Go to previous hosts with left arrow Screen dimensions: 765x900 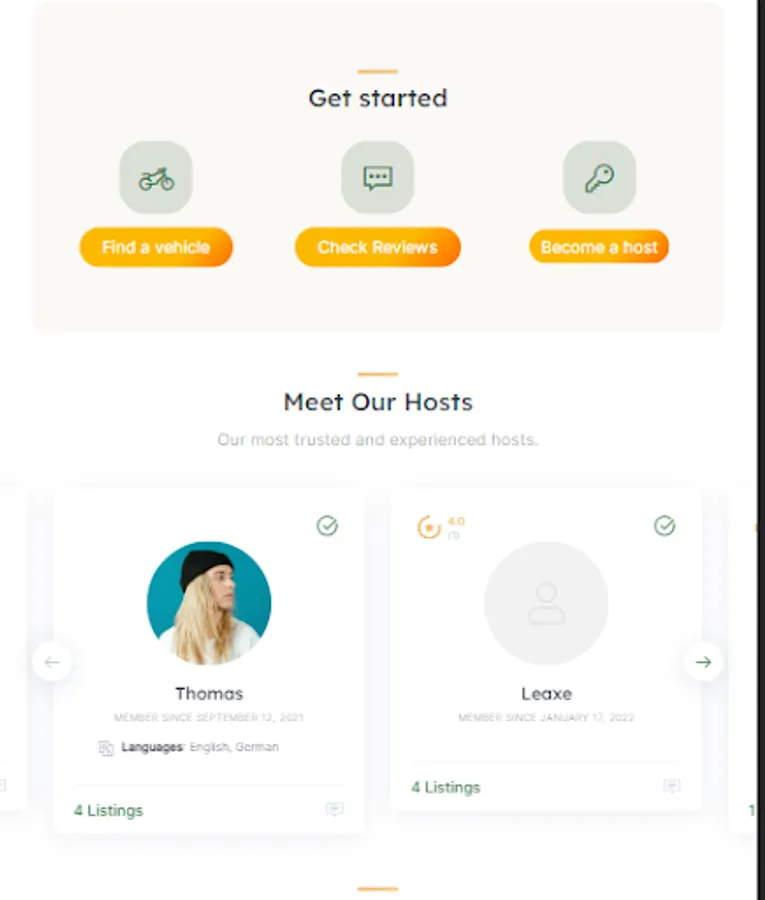point(52,662)
